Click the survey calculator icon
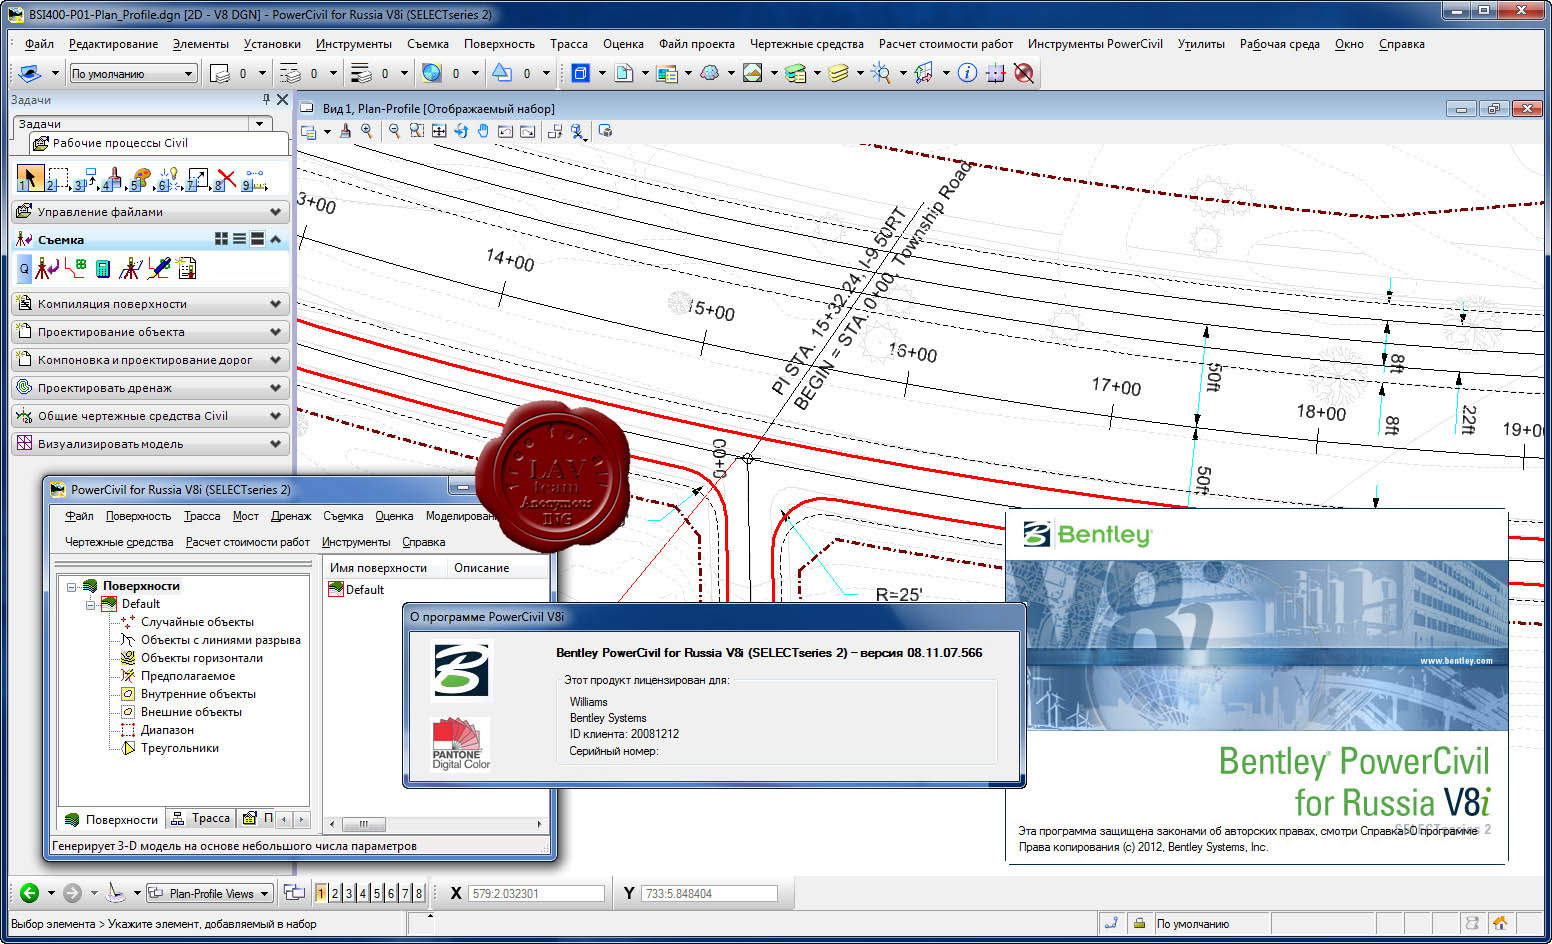 102,268
